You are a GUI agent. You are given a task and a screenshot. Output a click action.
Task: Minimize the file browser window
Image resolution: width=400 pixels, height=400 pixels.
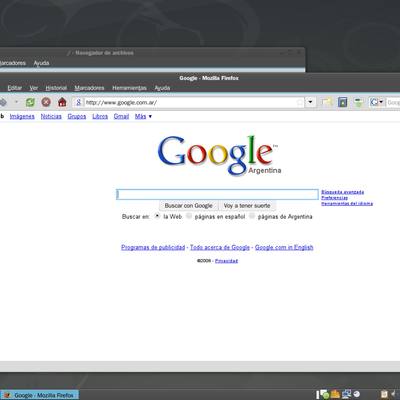pyautogui.click(x=282, y=52)
